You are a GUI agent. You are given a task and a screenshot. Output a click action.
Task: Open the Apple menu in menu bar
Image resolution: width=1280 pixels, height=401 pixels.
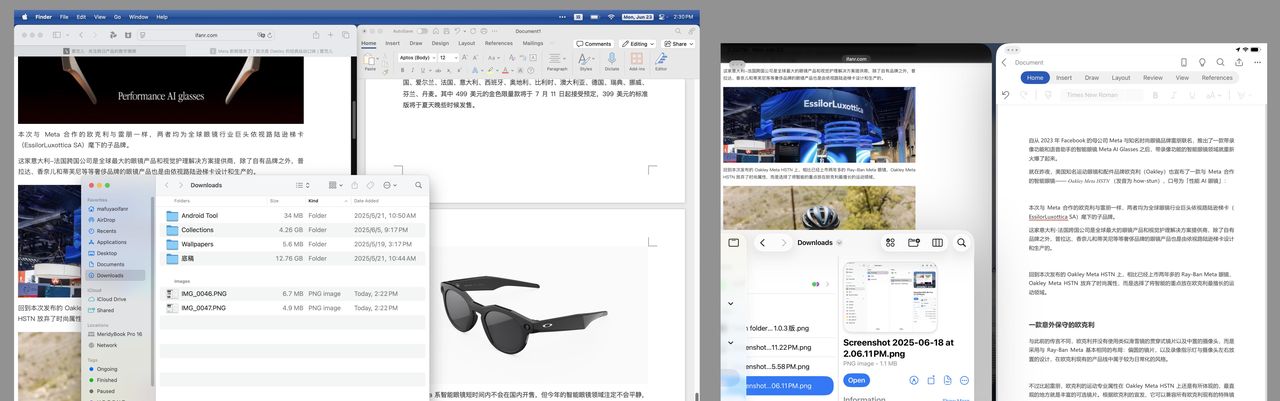coord(25,17)
